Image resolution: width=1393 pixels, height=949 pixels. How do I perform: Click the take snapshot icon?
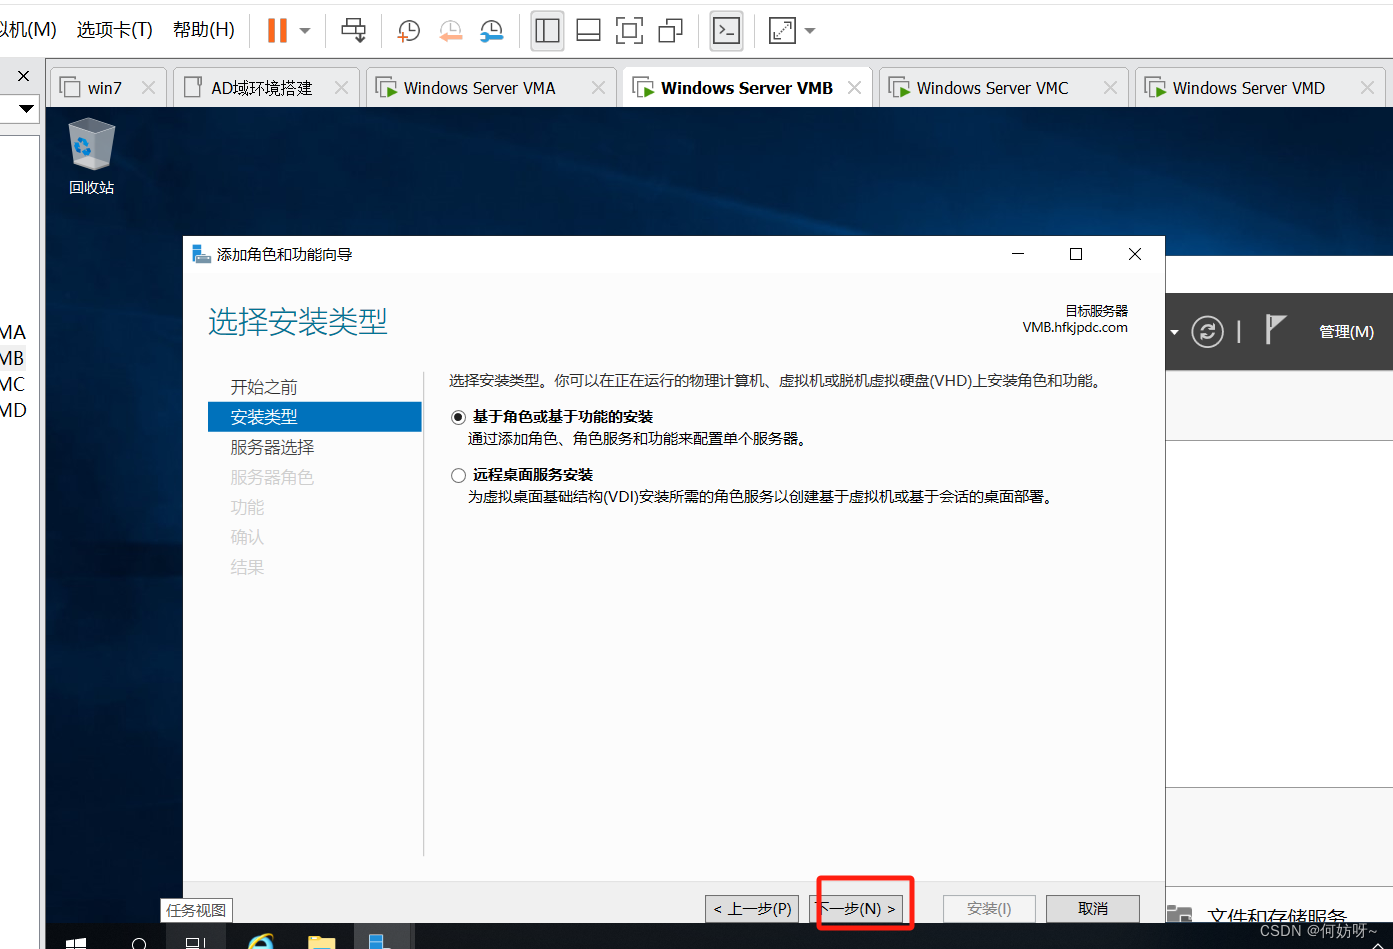pyautogui.click(x=409, y=31)
